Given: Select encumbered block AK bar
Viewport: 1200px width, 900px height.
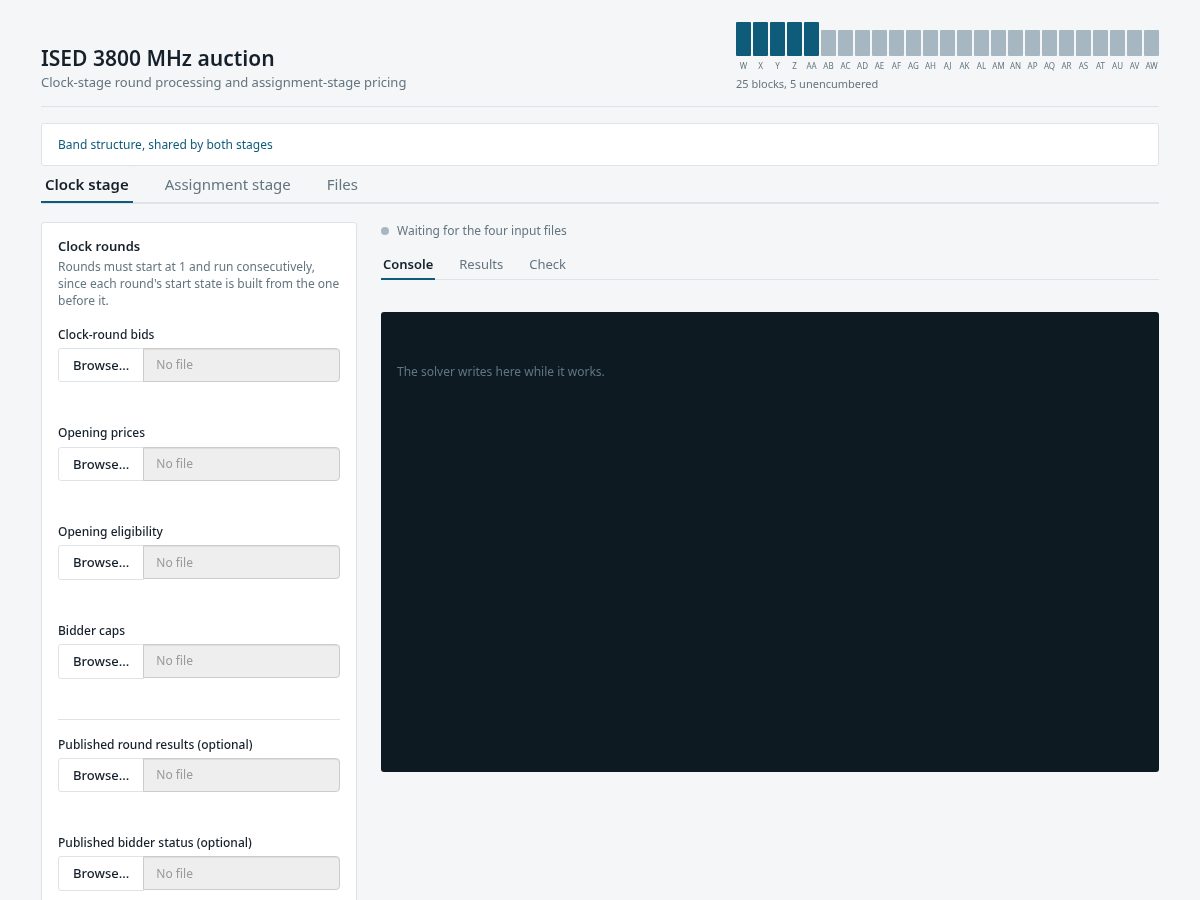Looking at the screenshot, I should tap(964, 43).
